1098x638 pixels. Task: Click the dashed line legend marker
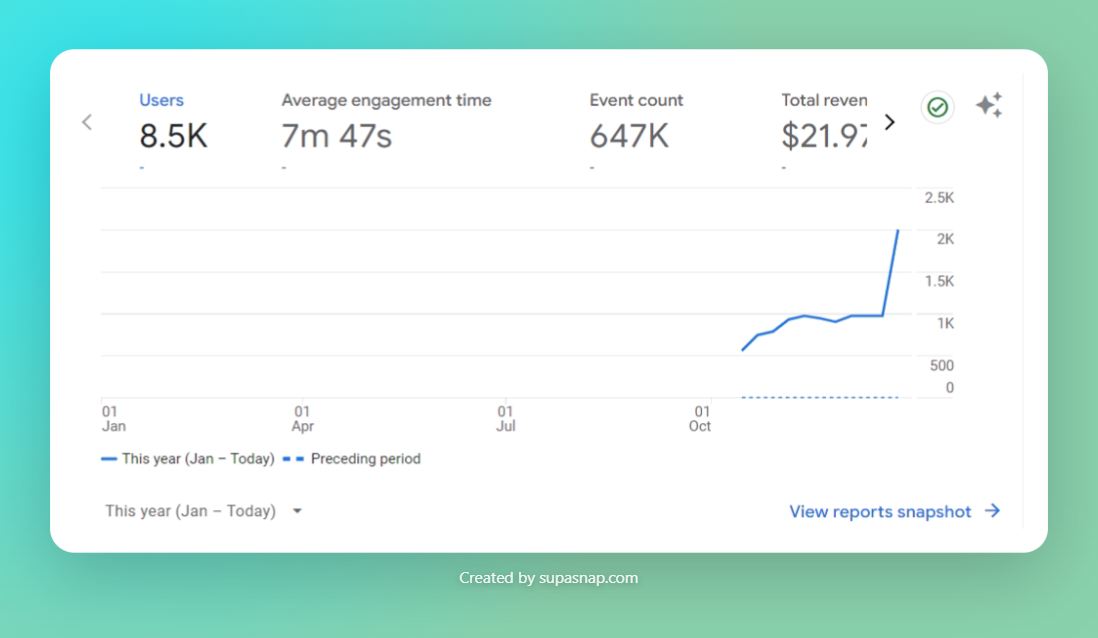click(293, 459)
